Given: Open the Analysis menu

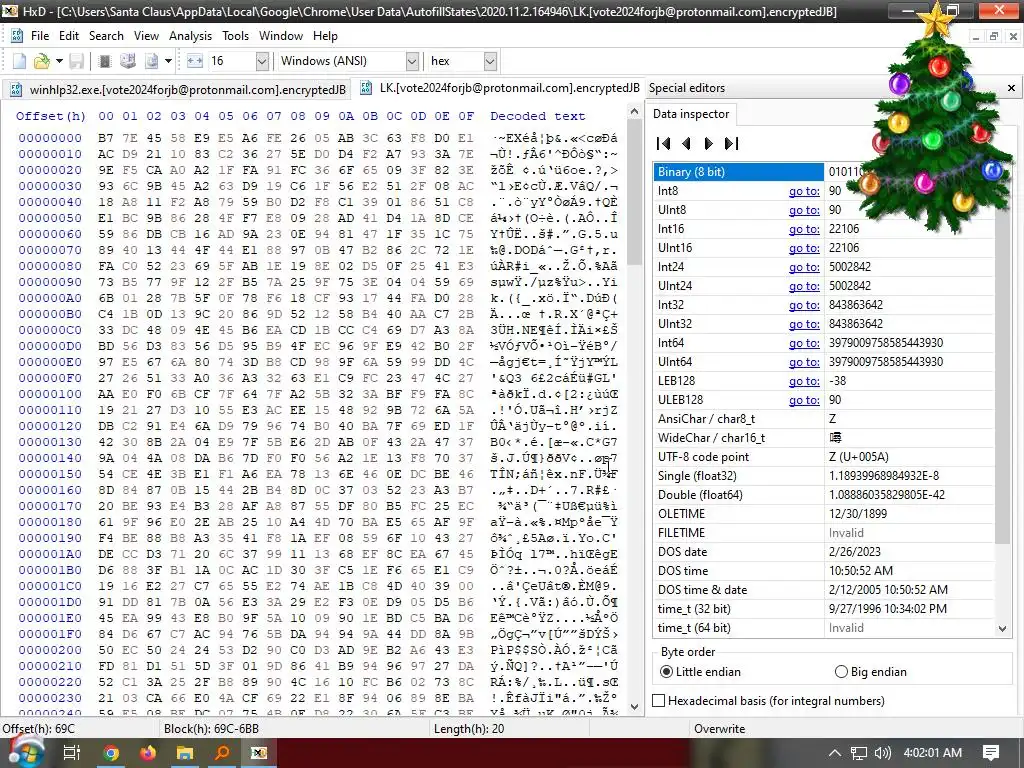Looking at the screenshot, I should pyautogui.click(x=190, y=36).
